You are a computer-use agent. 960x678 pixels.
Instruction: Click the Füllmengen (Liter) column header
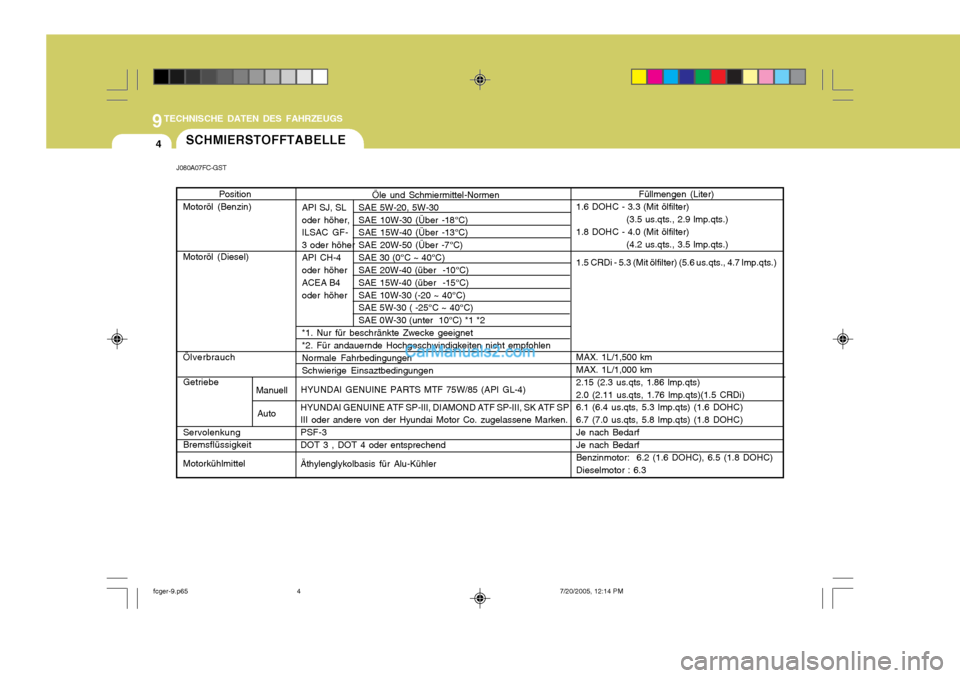coord(676,194)
